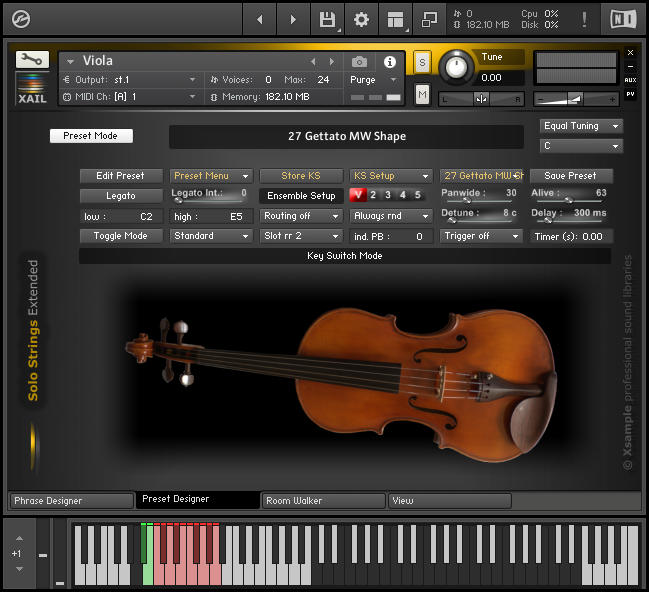Toggle Legato button

pyautogui.click(x=121, y=196)
